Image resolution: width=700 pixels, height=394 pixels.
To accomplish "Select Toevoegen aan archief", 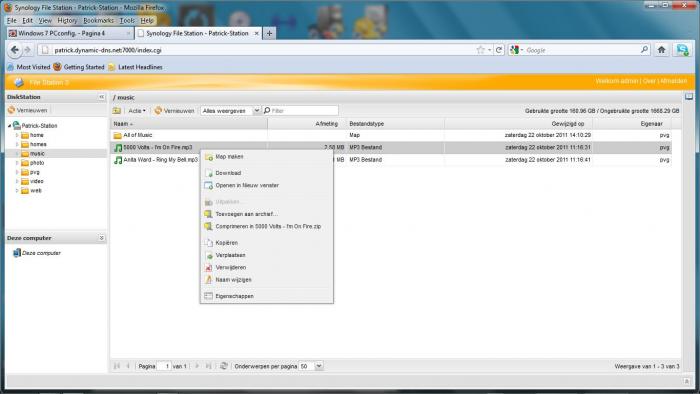I will pyautogui.click(x=267, y=214).
